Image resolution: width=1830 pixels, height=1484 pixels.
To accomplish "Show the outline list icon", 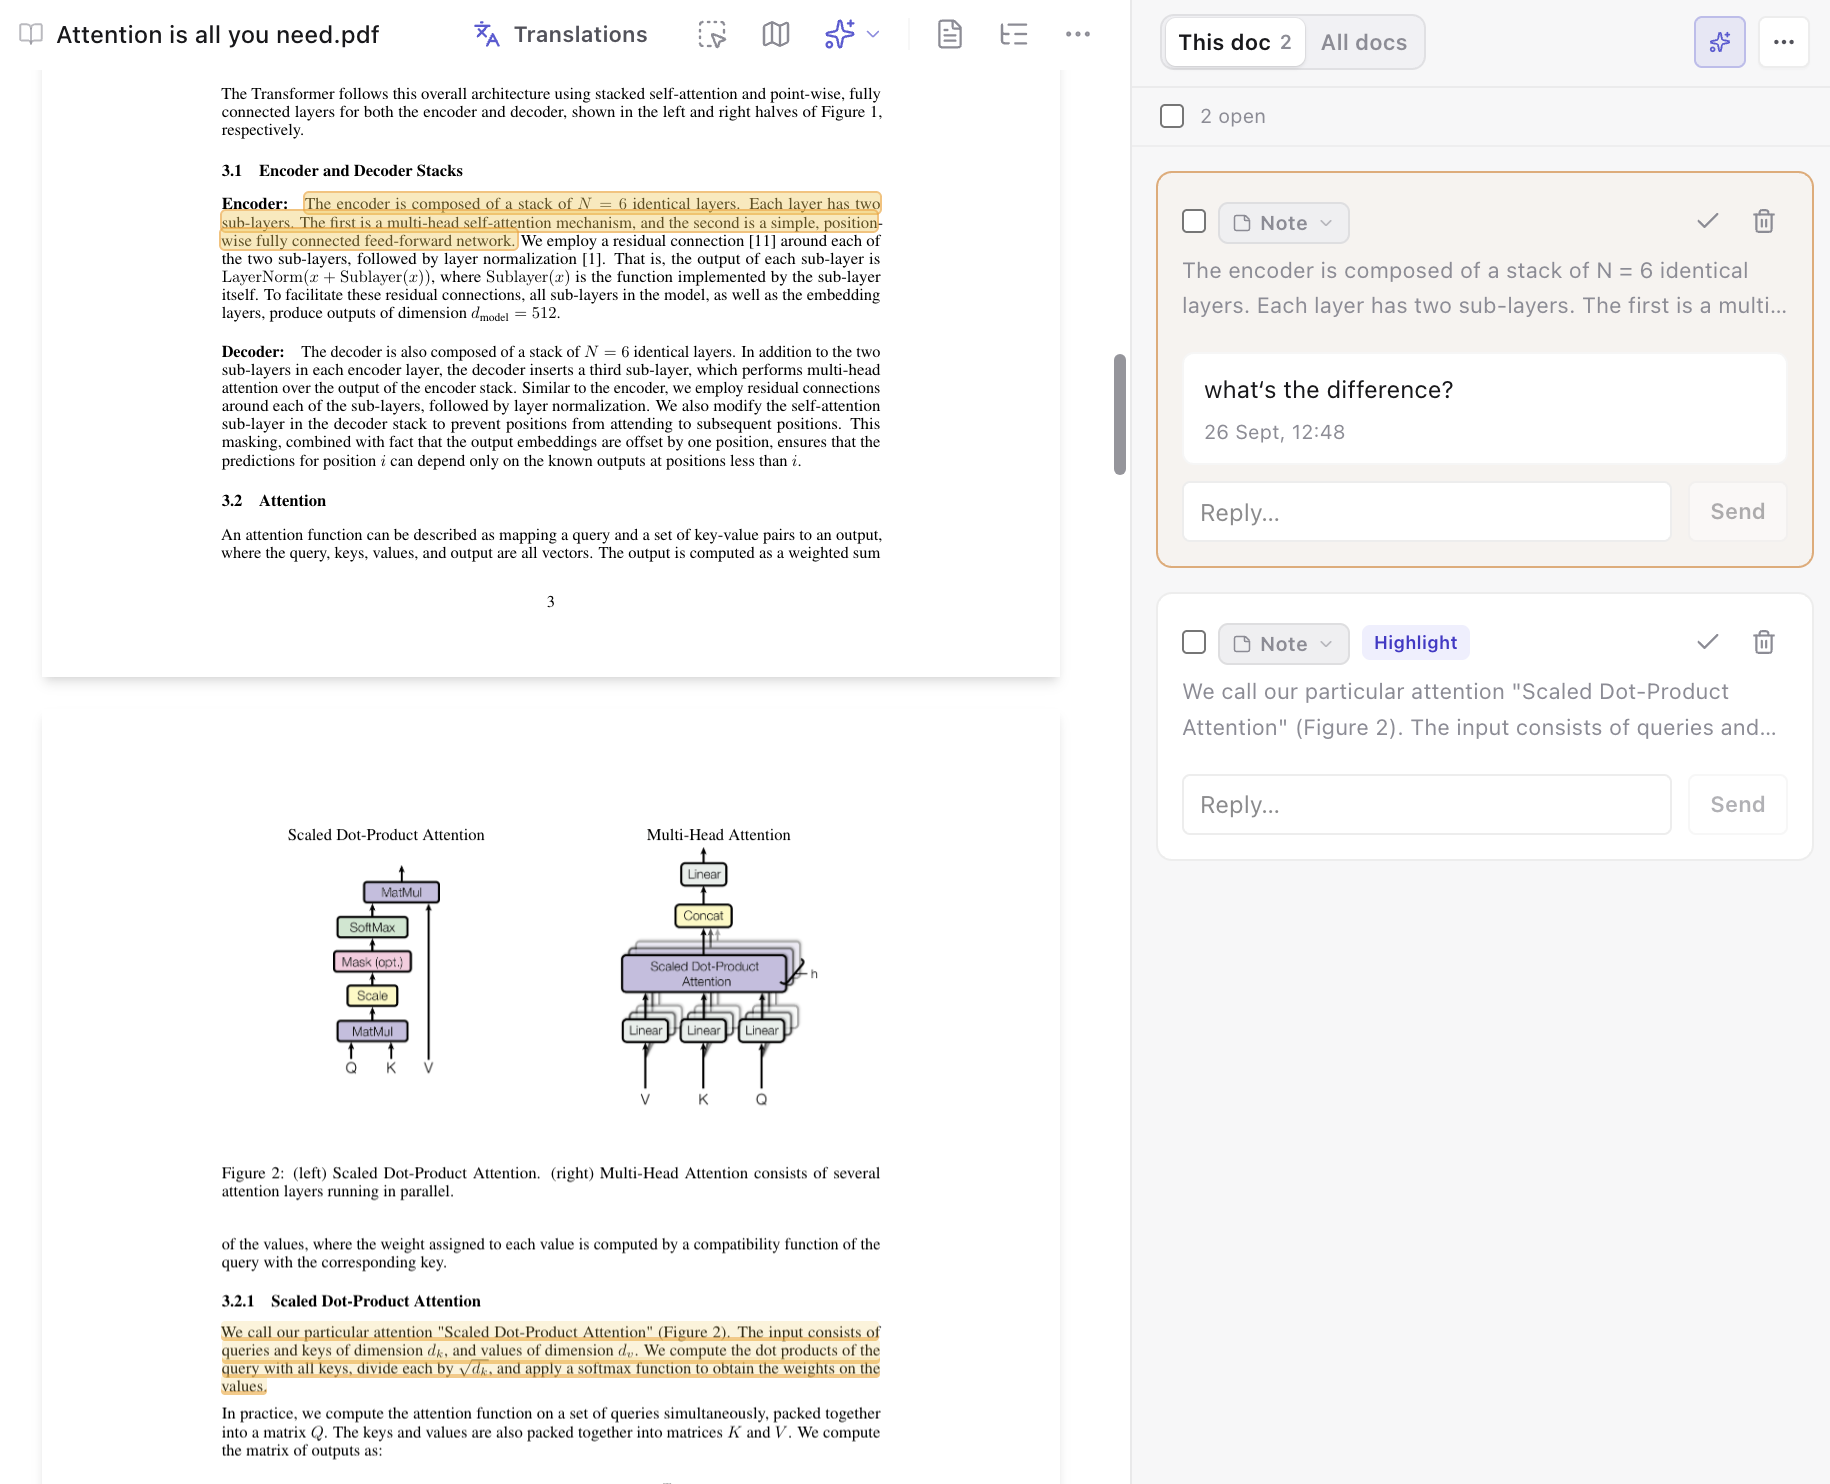I will (1014, 35).
